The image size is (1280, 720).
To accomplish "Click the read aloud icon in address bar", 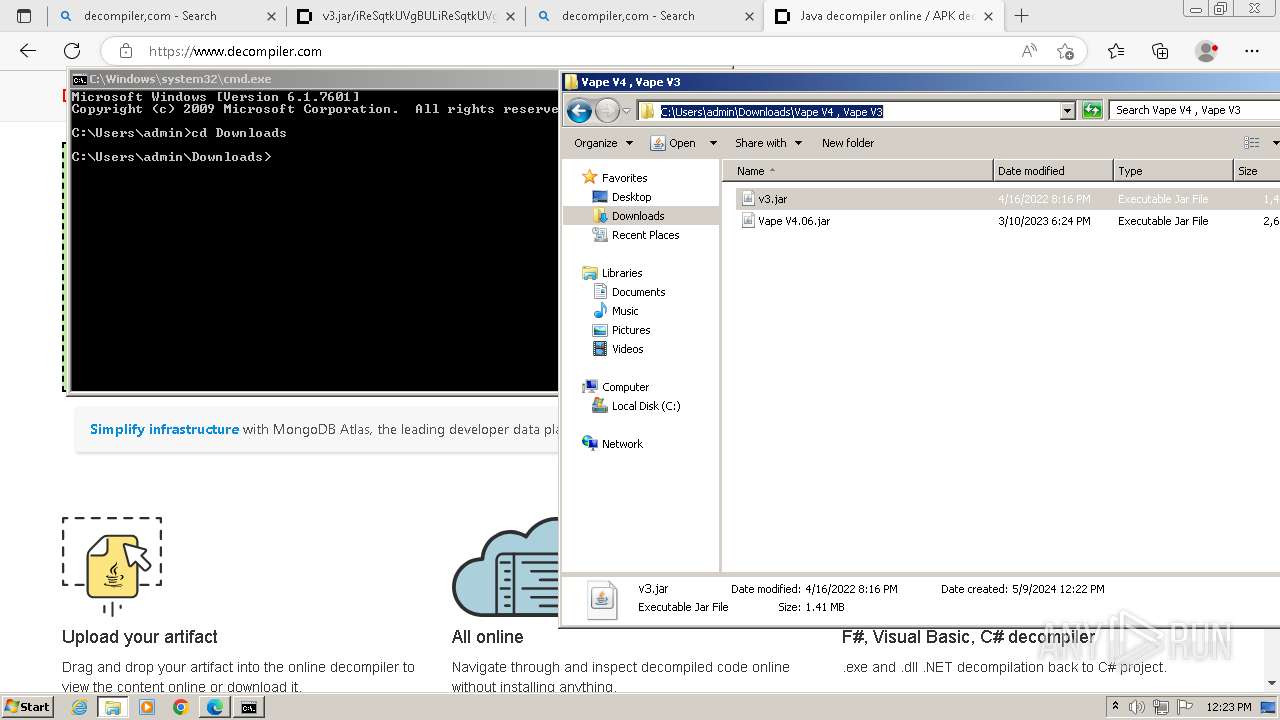I will [1029, 51].
